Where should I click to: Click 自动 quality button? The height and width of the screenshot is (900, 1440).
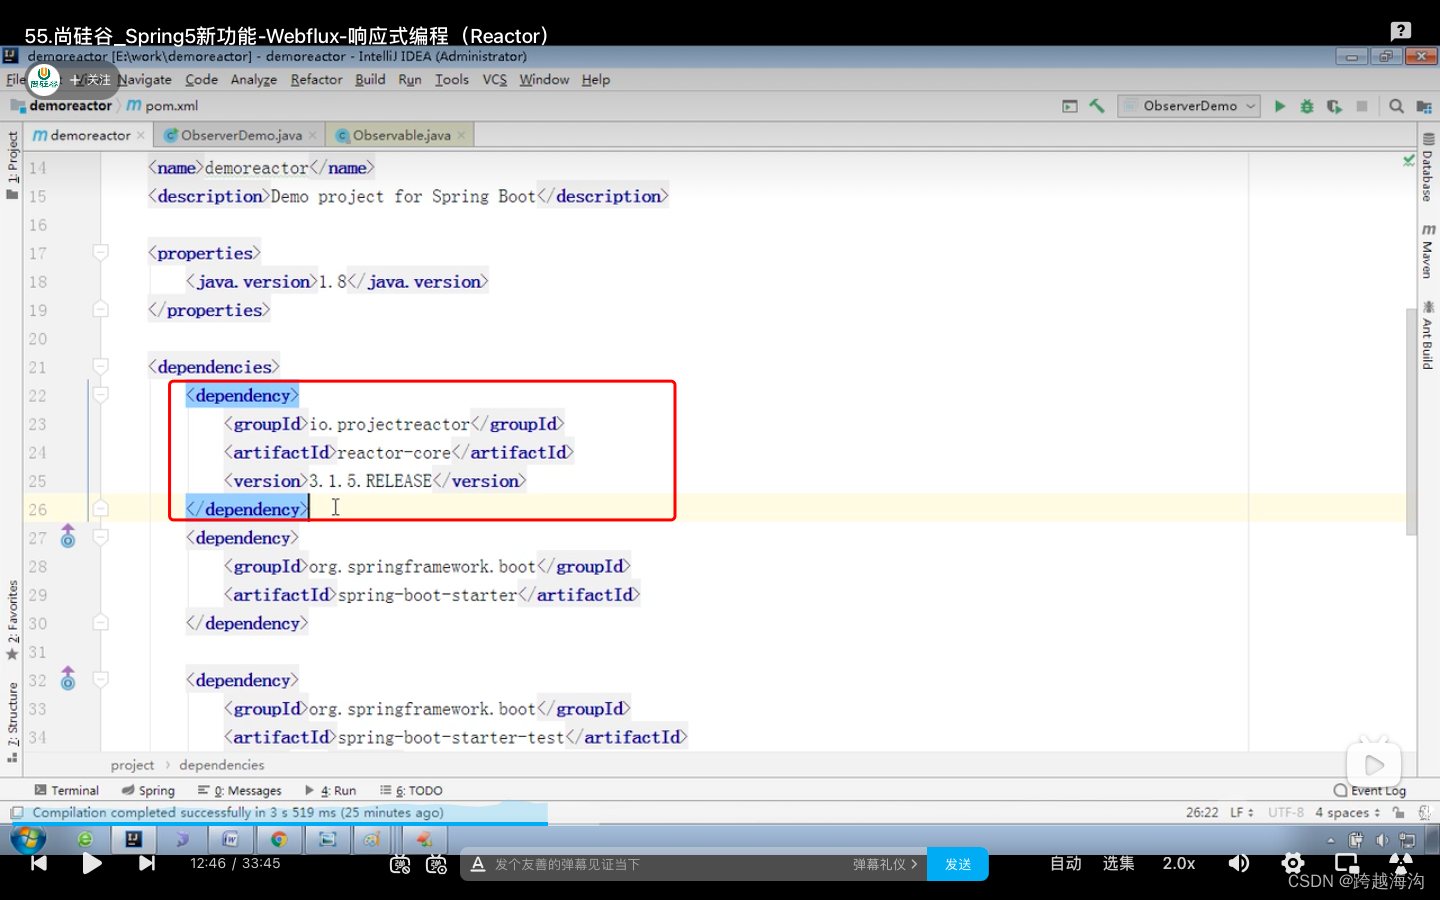point(1066,863)
